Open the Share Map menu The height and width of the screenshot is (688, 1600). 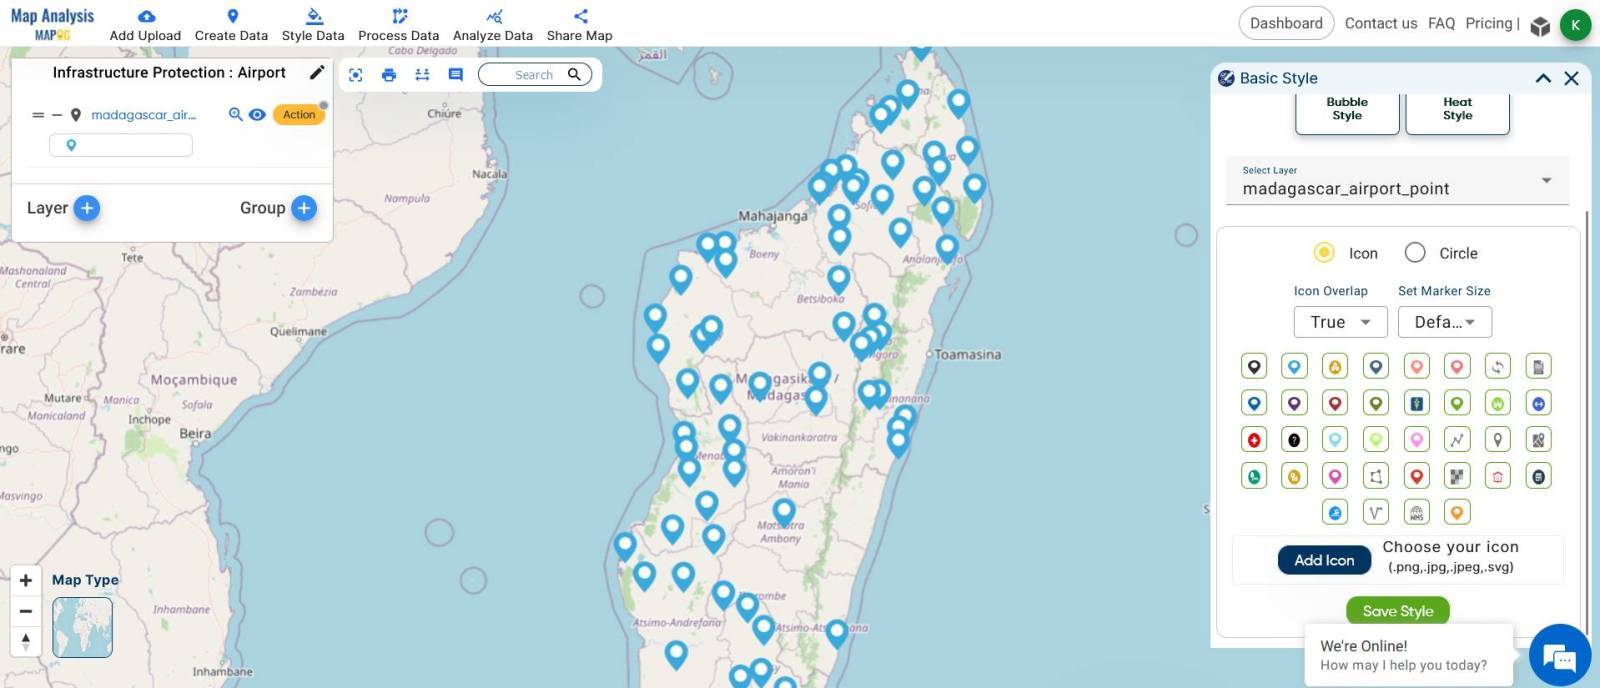coord(579,25)
